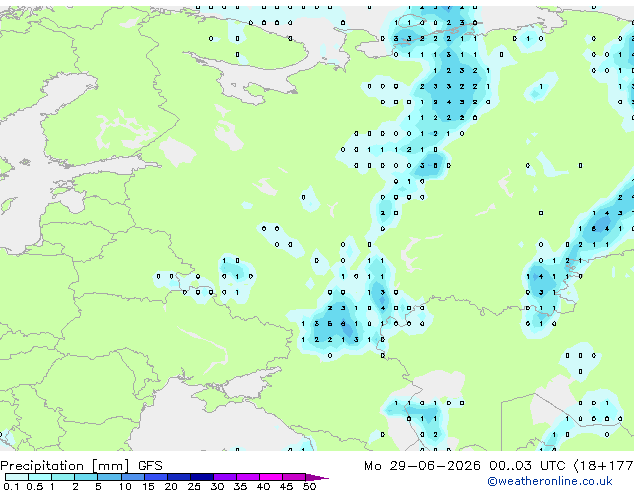Click the '40' legend scale label
Viewport: 634px width, 490px height.
tap(263, 486)
